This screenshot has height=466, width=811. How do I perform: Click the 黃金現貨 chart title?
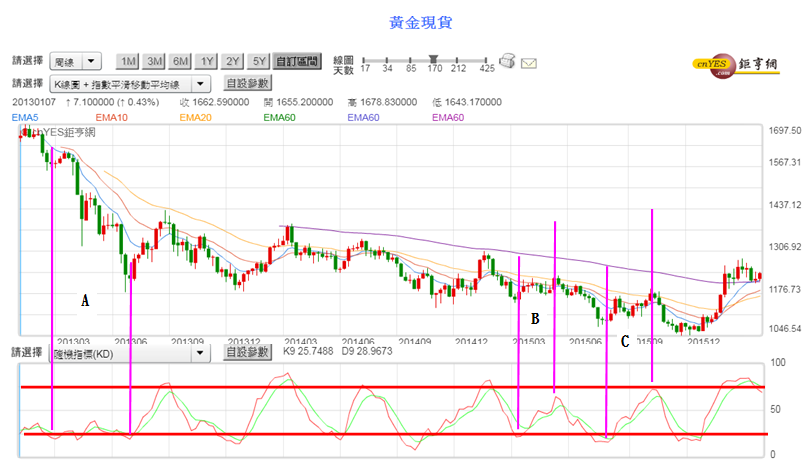pos(420,22)
